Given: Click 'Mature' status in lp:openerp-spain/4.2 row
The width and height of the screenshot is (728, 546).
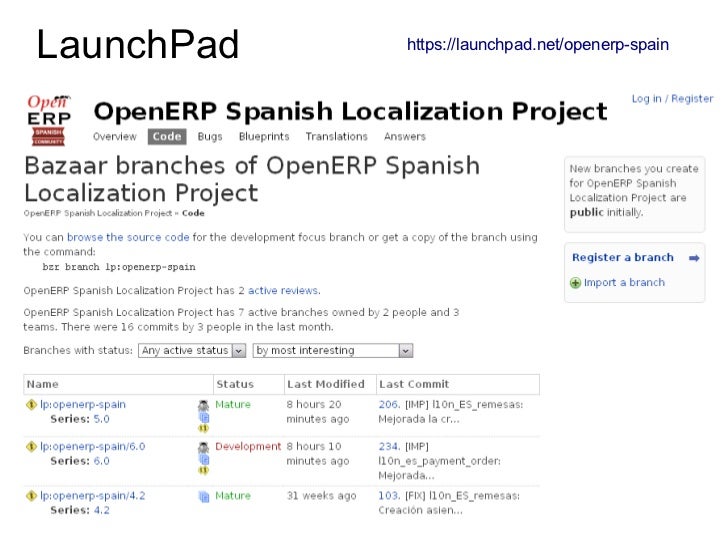Looking at the screenshot, I should (233, 496).
